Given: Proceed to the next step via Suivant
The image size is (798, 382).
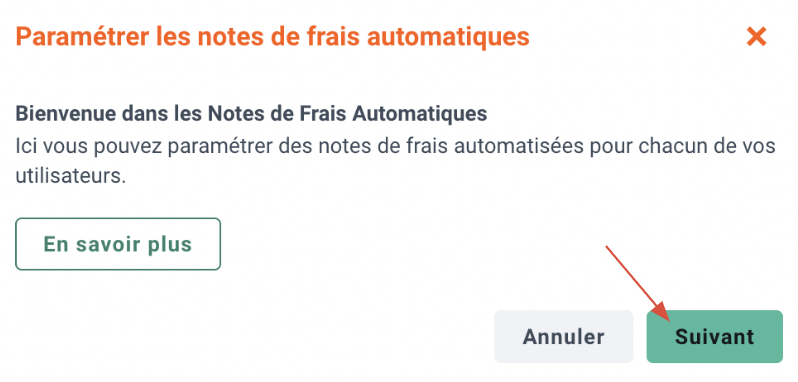Looking at the screenshot, I should tap(715, 337).
